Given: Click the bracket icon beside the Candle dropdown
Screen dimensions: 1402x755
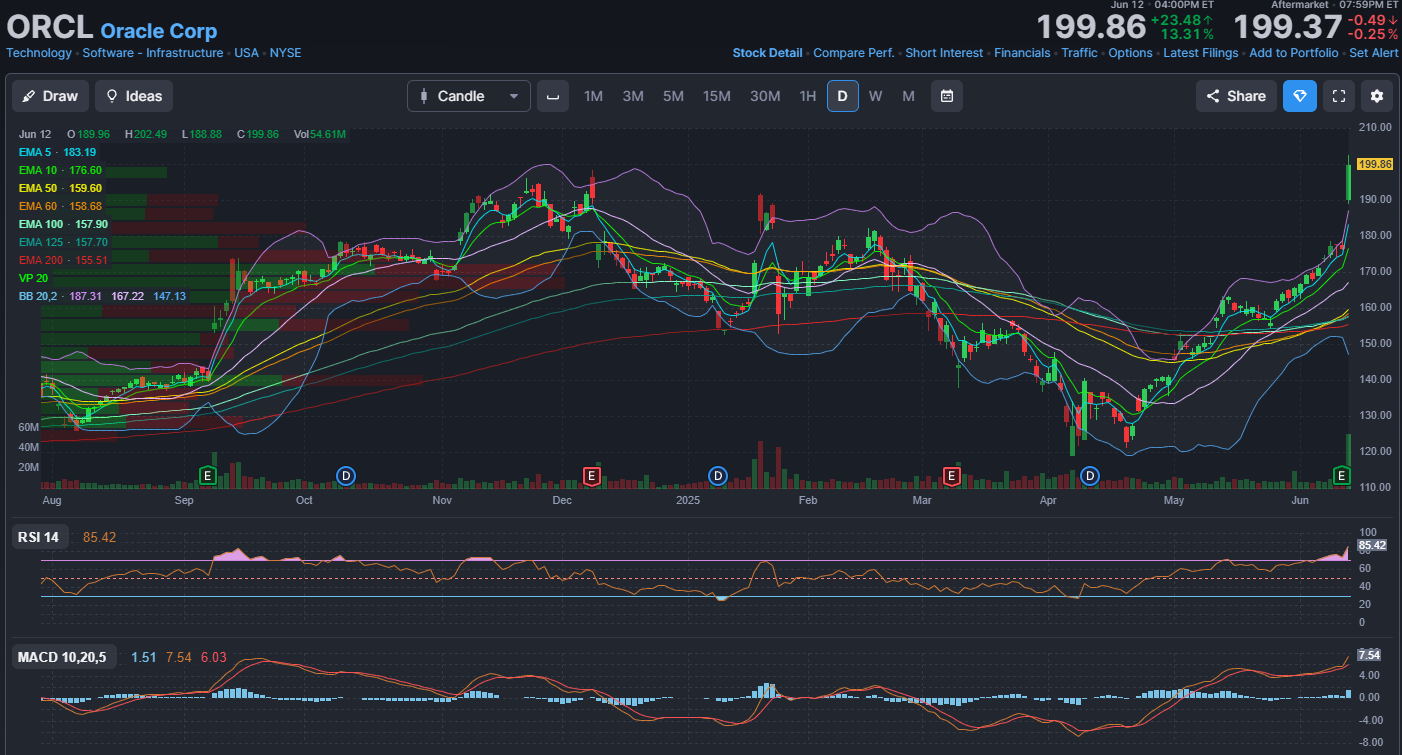Looking at the screenshot, I should (x=553, y=96).
